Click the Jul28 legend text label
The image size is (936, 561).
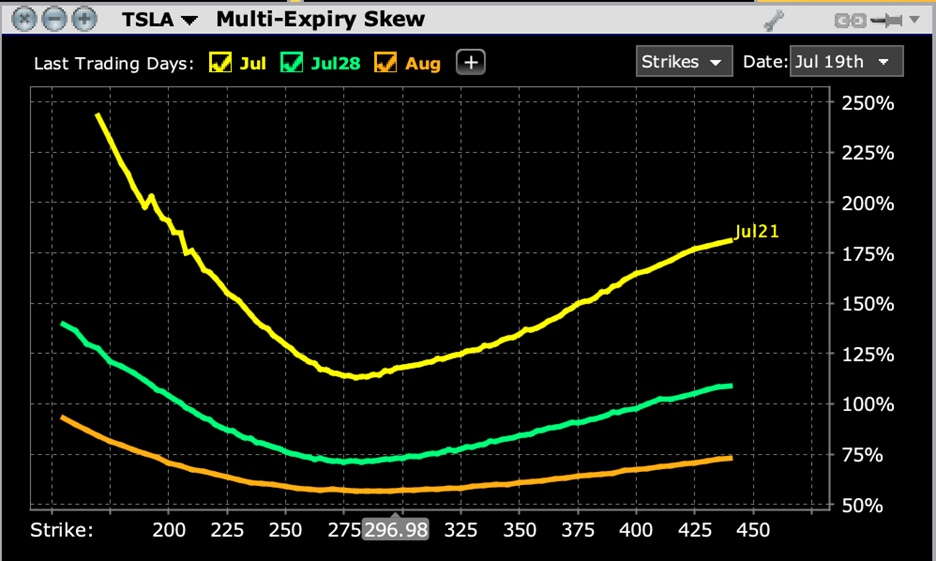click(x=335, y=63)
